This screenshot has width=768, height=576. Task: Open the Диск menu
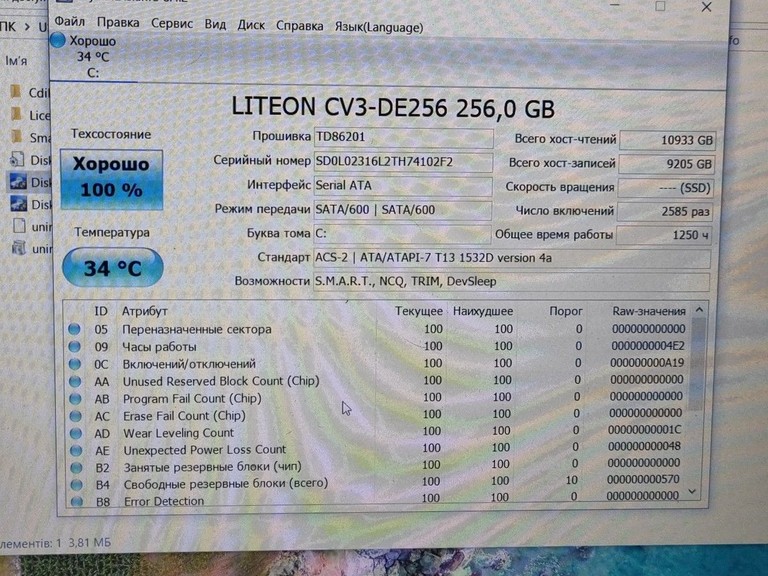(x=251, y=24)
